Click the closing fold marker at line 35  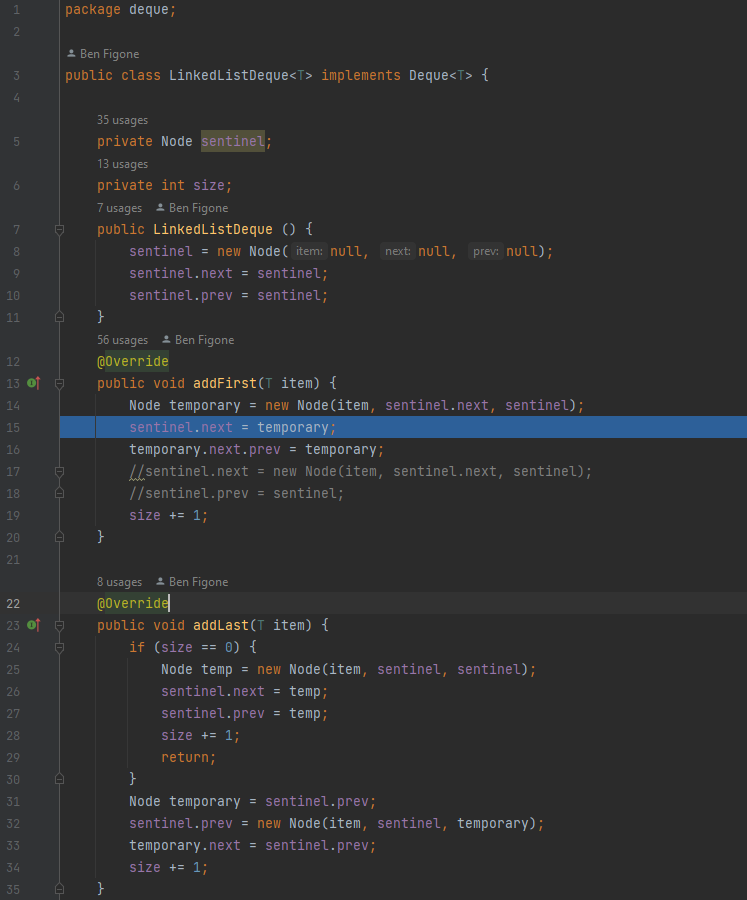coord(59,888)
